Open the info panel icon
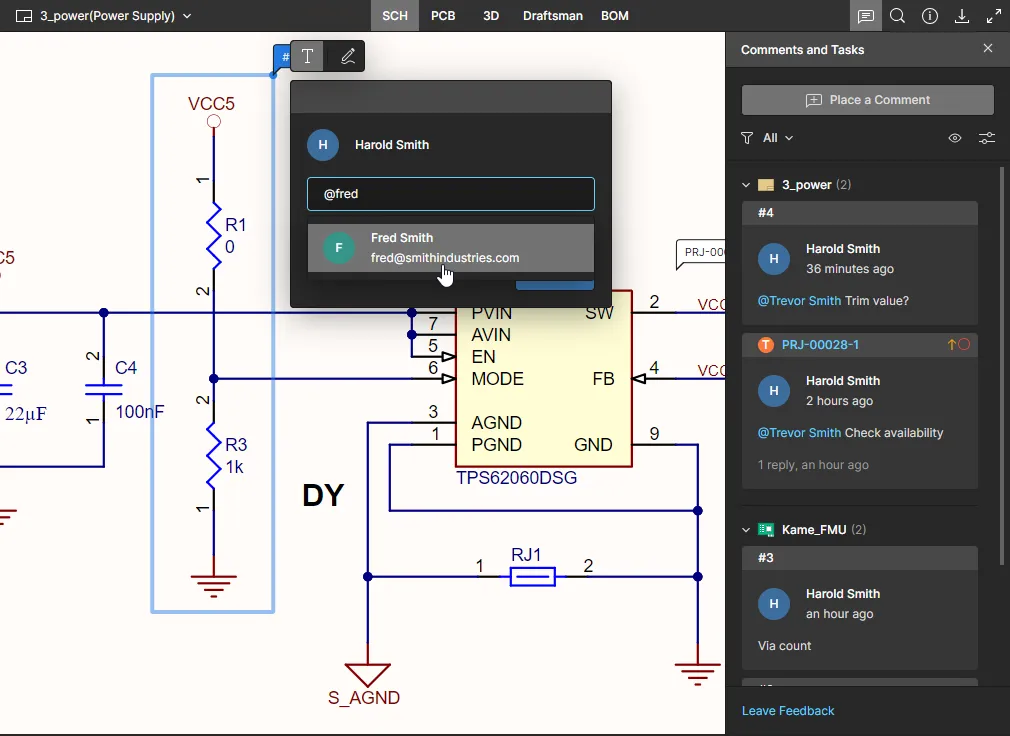 930,16
